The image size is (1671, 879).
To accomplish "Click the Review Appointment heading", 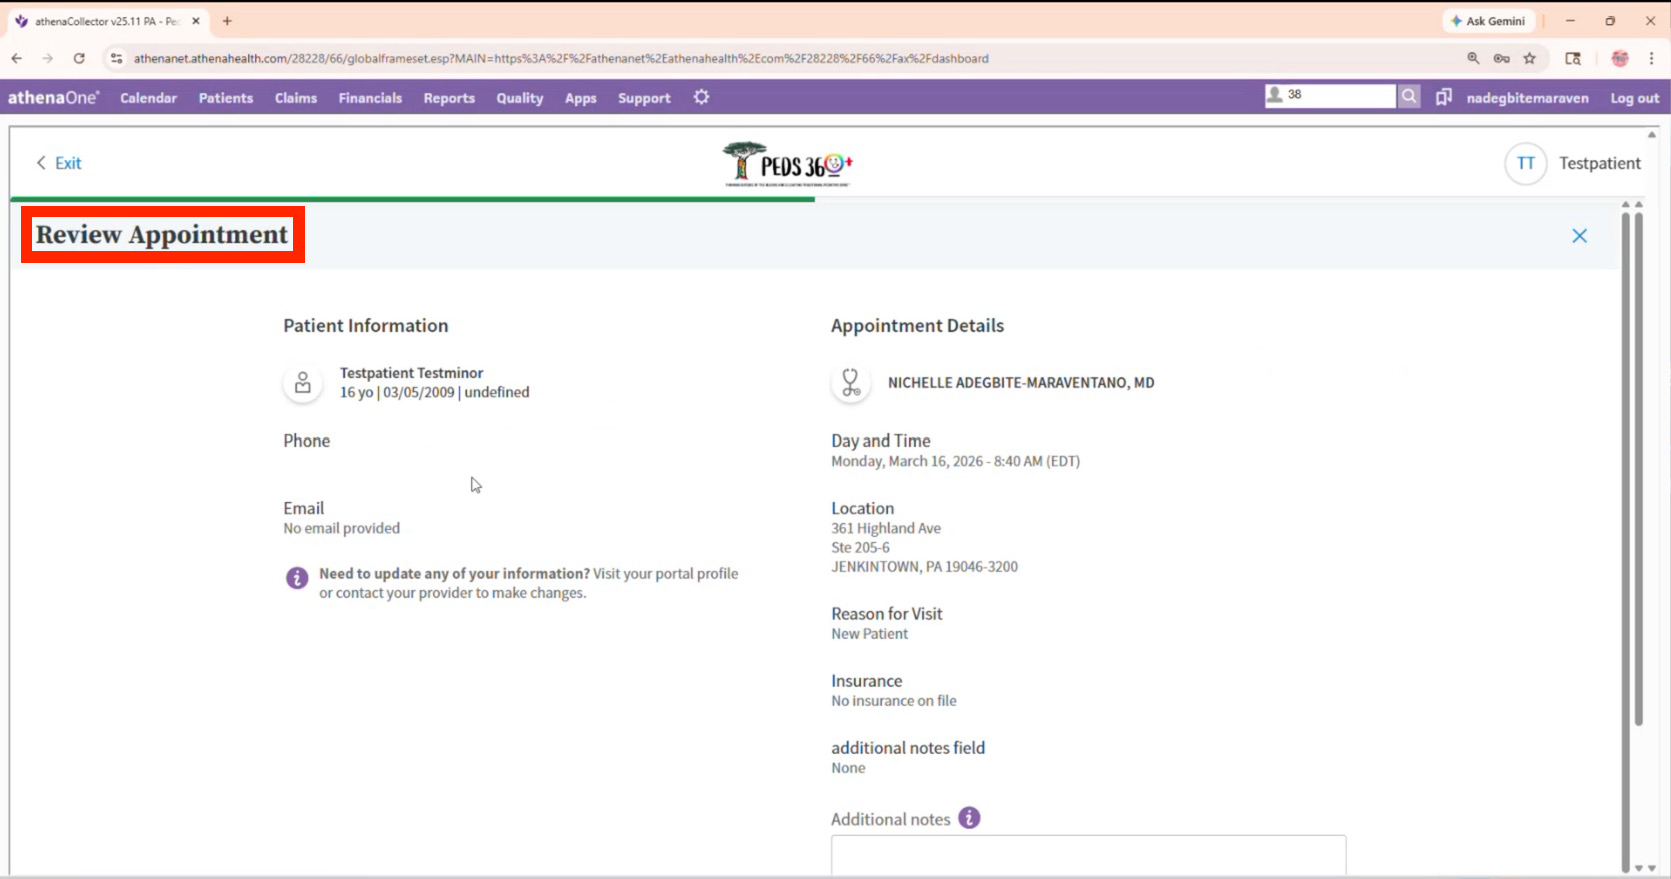I will (162, 235).
